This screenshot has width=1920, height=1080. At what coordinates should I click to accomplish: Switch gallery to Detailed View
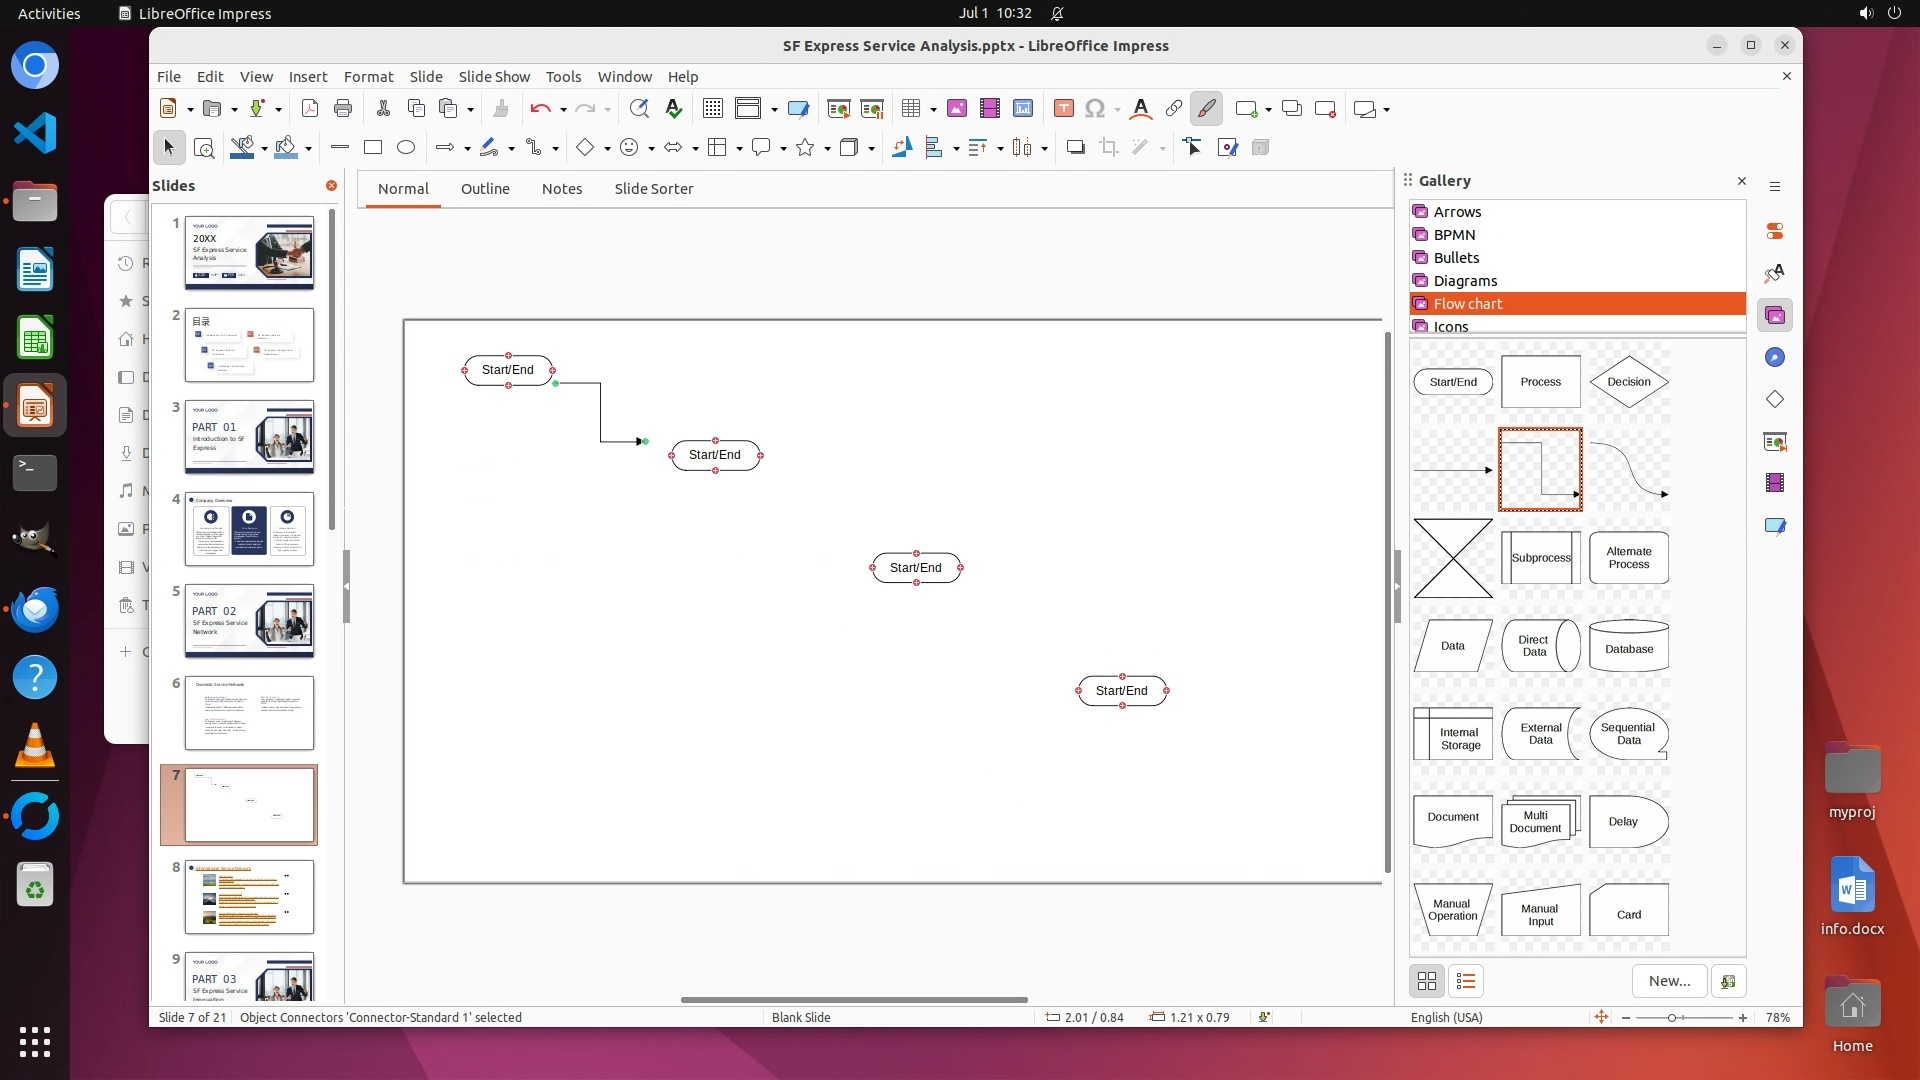tap(1466, 982)
